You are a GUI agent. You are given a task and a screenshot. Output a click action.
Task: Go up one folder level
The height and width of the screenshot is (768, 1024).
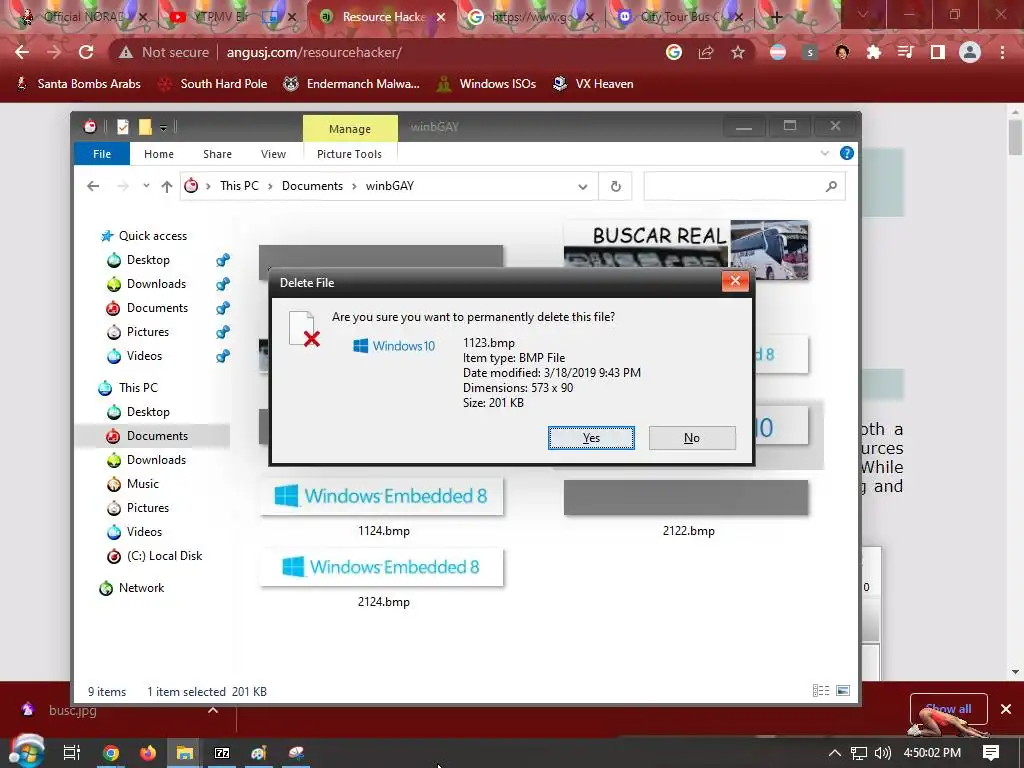[x=167, y=186]
